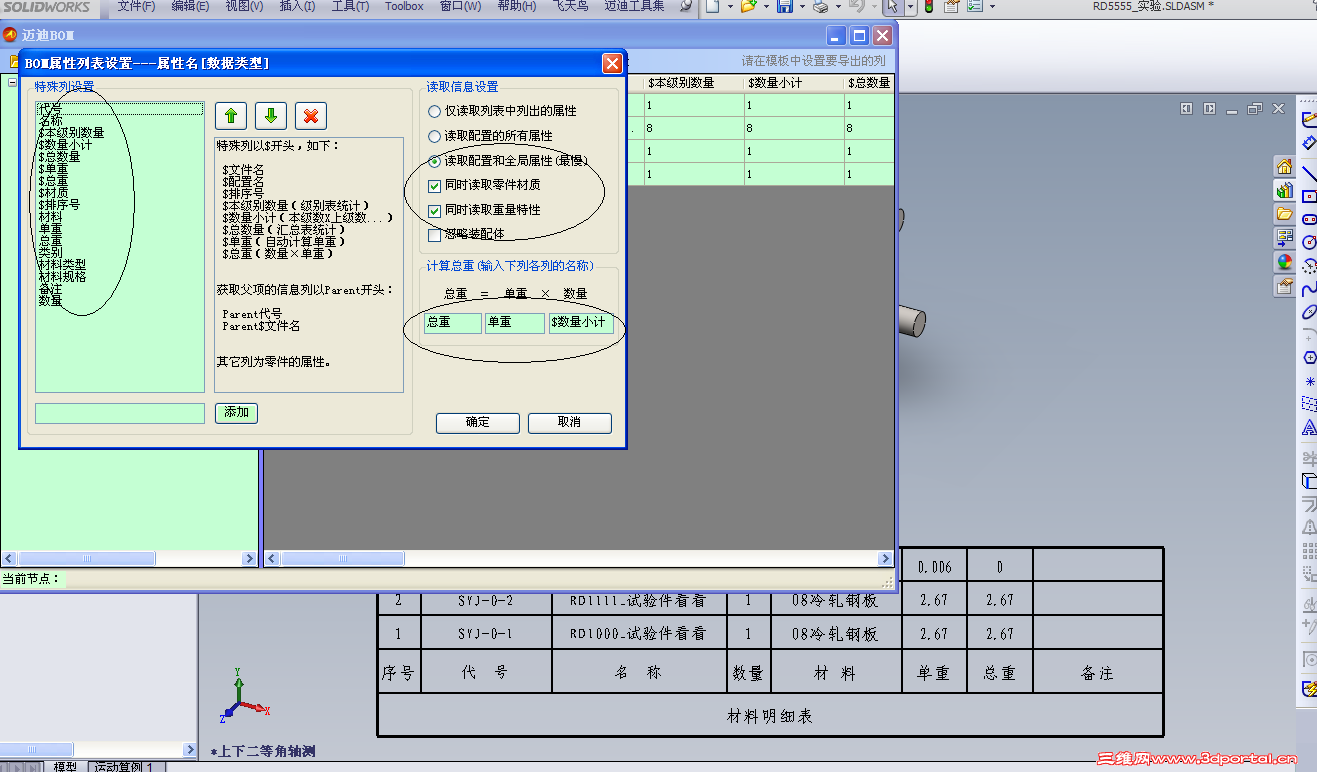Open the Options dropdown arrow
The width and height of the screenshot is (1317, 772).
[994, 7]
